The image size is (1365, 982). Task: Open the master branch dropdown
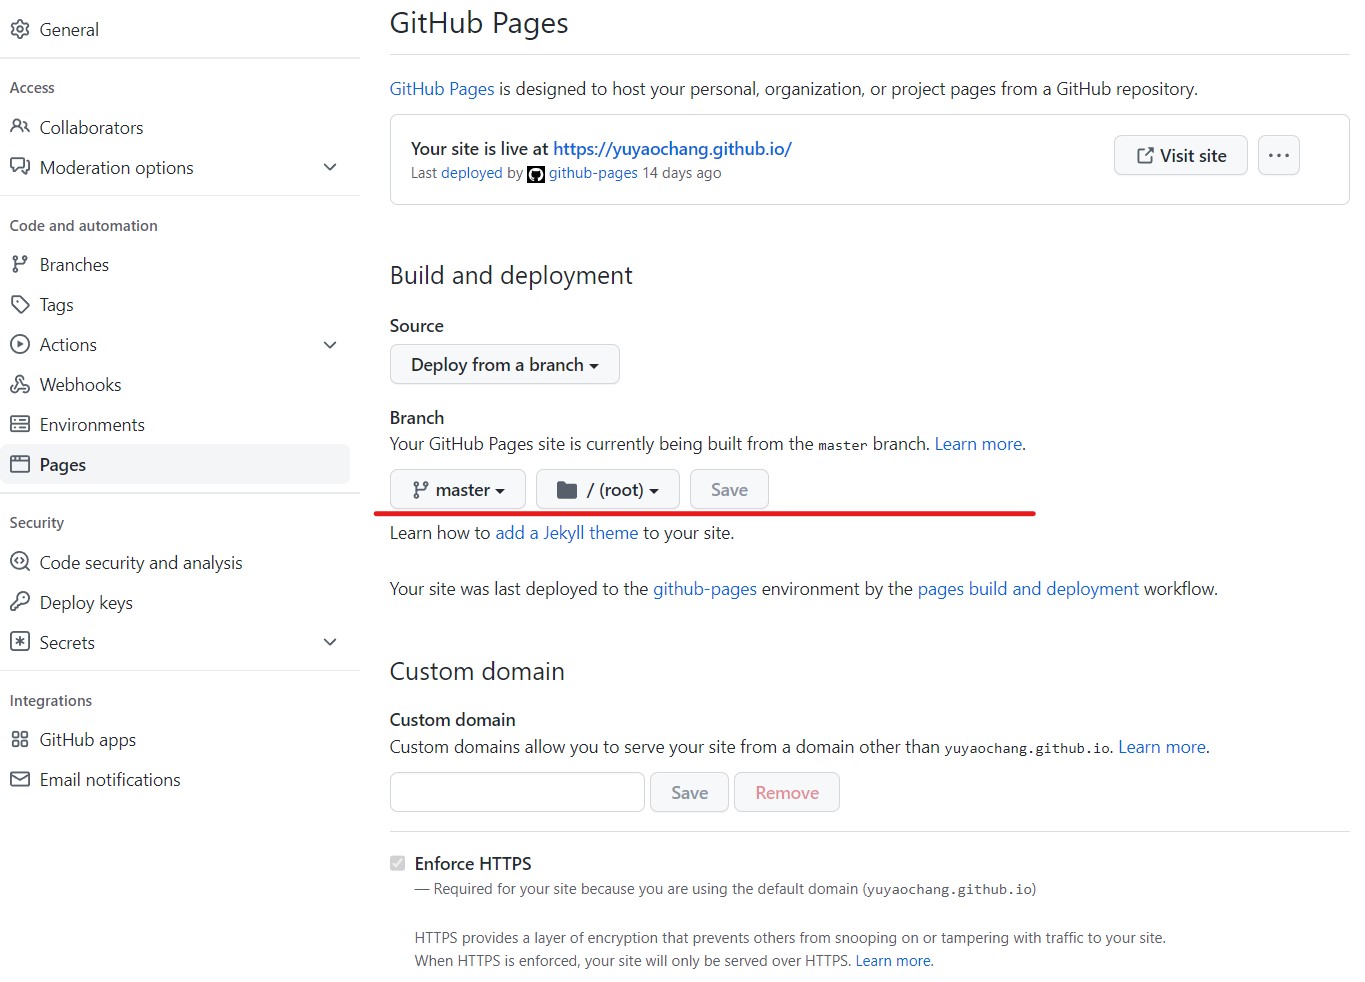click(457, 489)
